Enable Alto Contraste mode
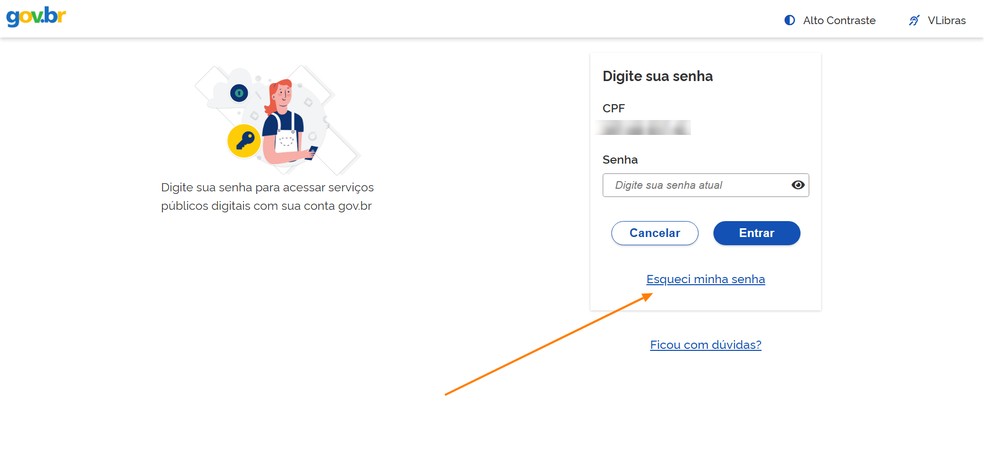This screenshot has height=474, width=984. (x=830, y=20)
